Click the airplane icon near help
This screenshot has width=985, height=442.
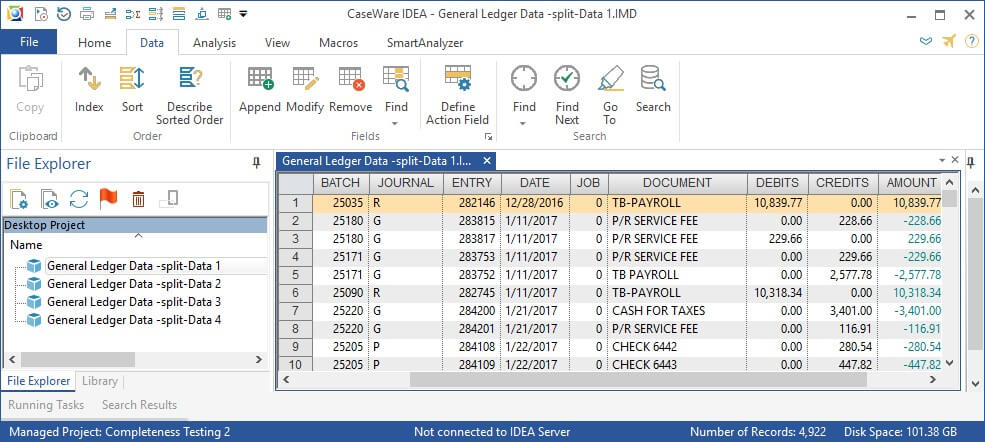(949, 41)
